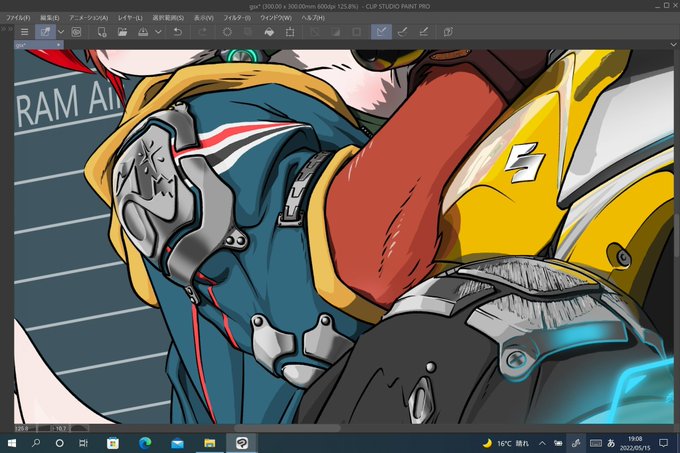Click the Invert Selected Area icon

335,32
